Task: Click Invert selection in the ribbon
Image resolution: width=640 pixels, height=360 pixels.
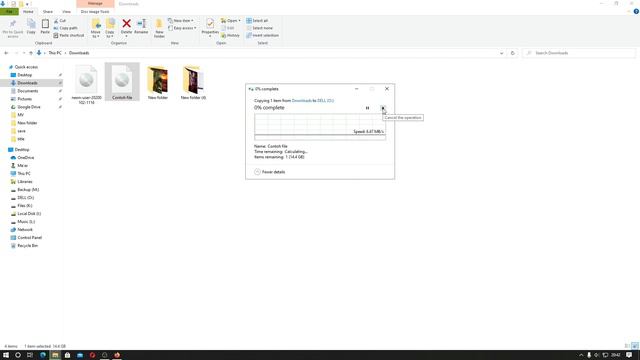Action: (262, 36)
